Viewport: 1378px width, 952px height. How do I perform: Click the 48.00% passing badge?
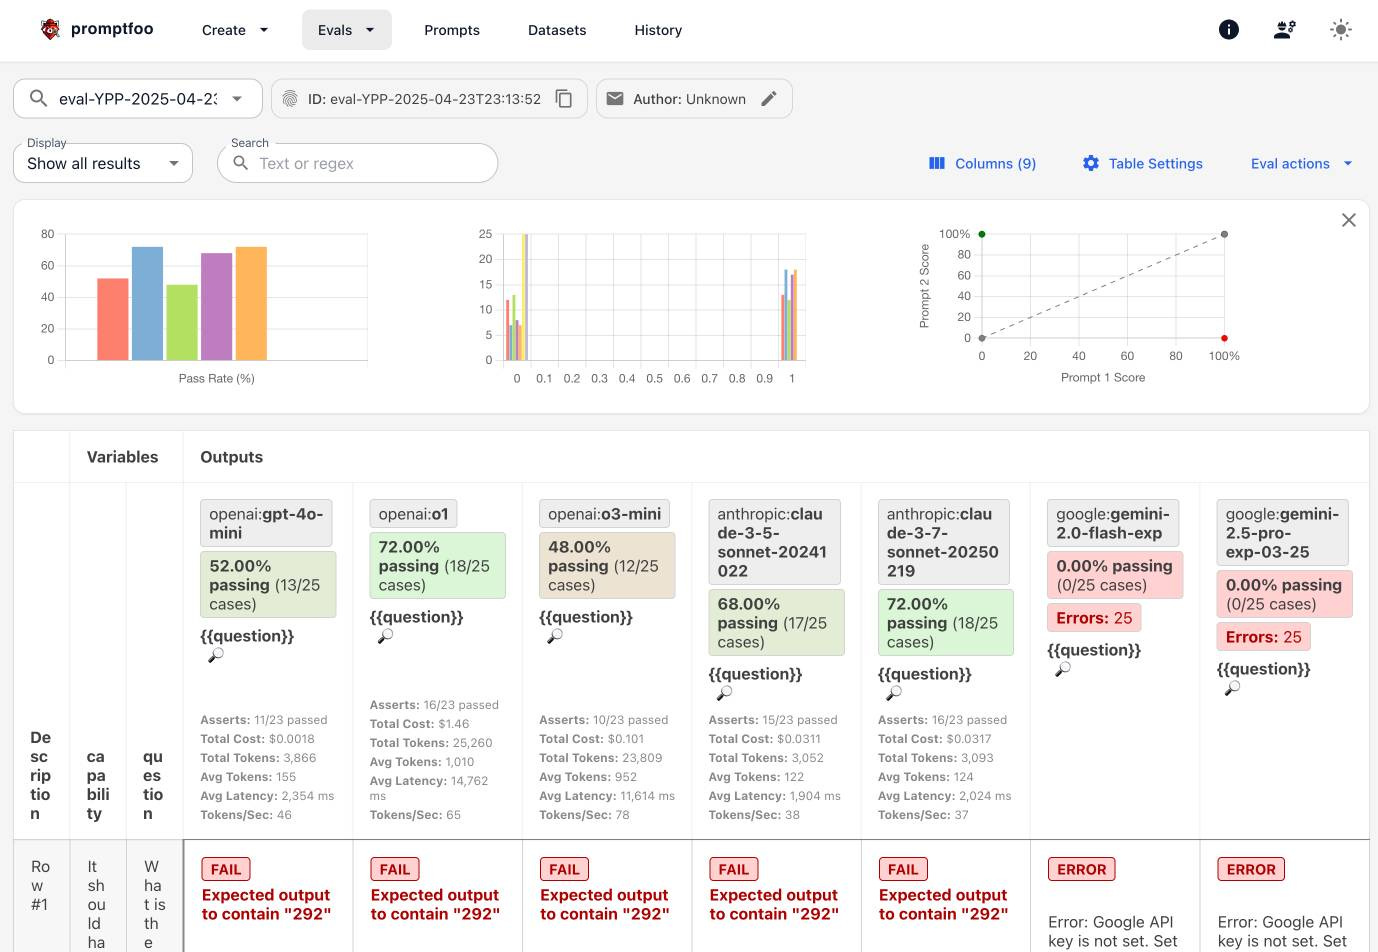607,566
